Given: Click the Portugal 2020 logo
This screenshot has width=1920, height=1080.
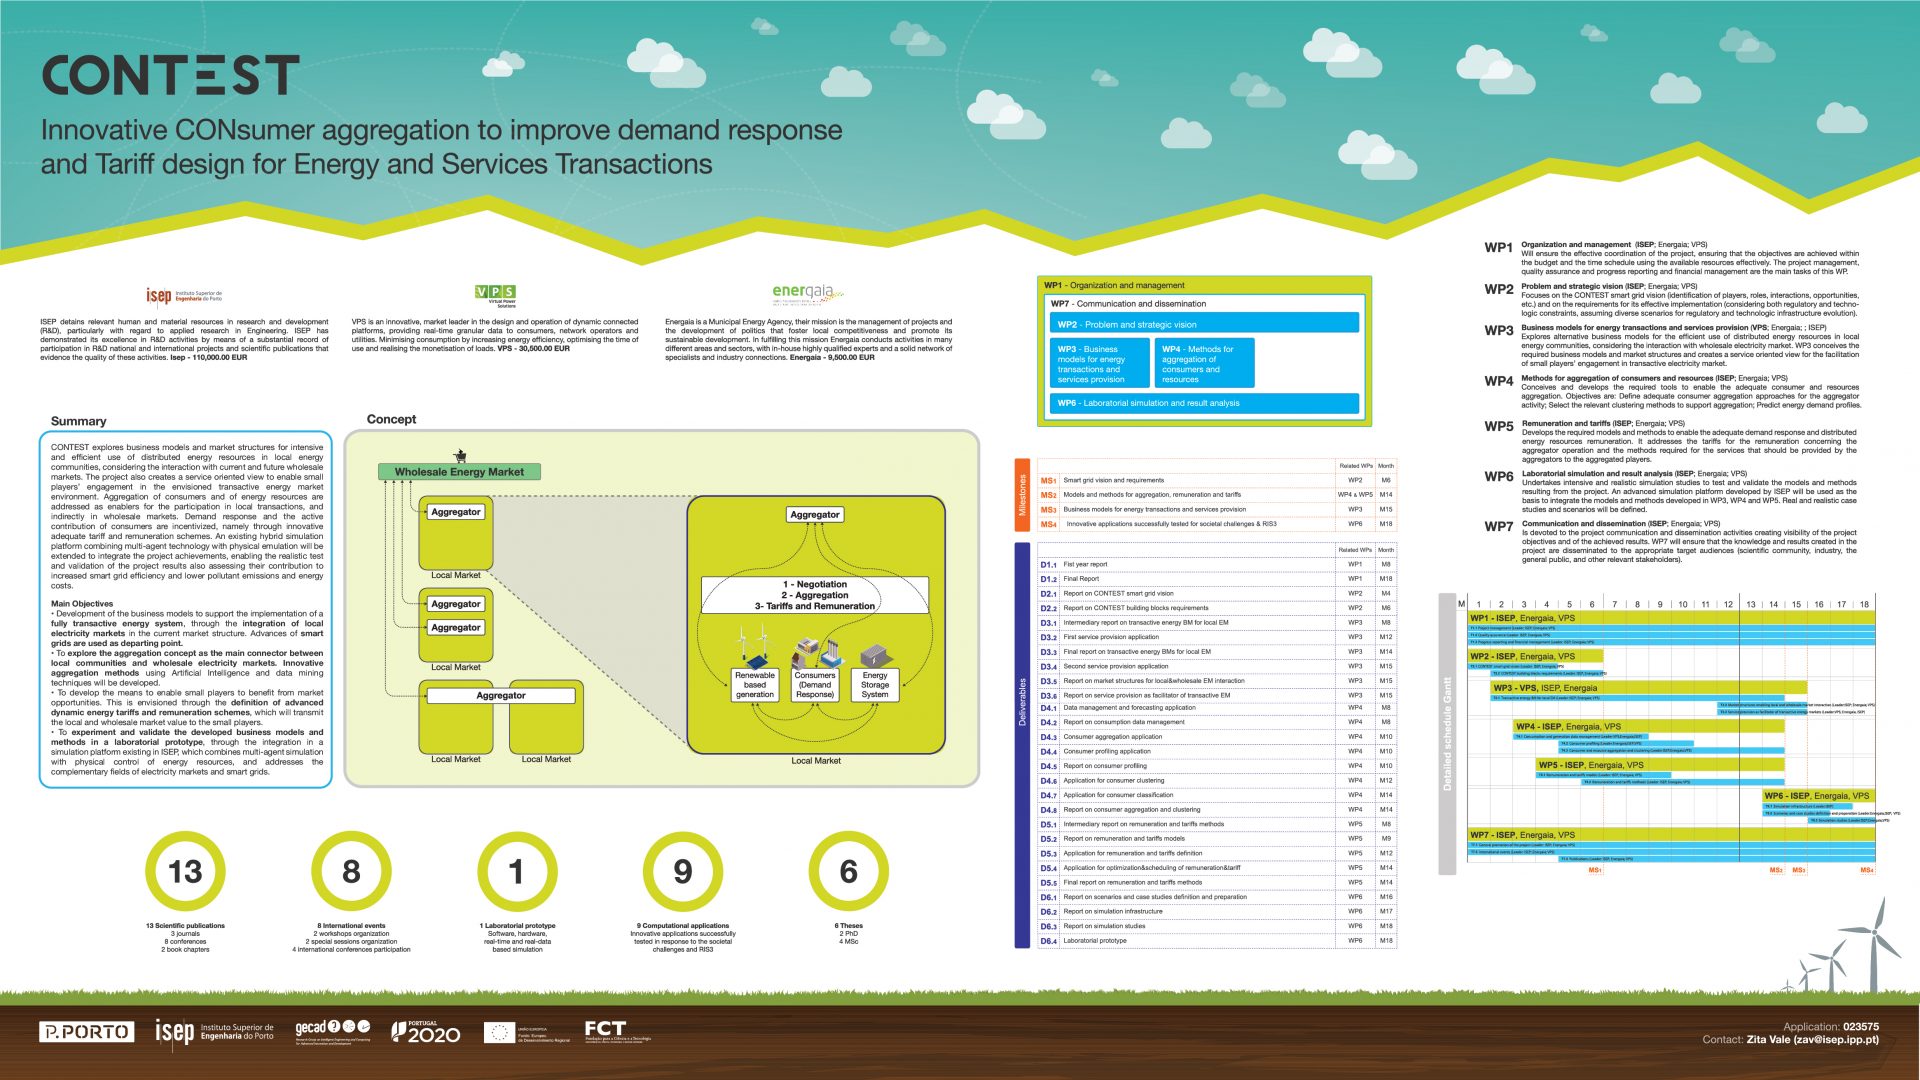Looking at the screenshot, I should click(x=426, y=1032).
